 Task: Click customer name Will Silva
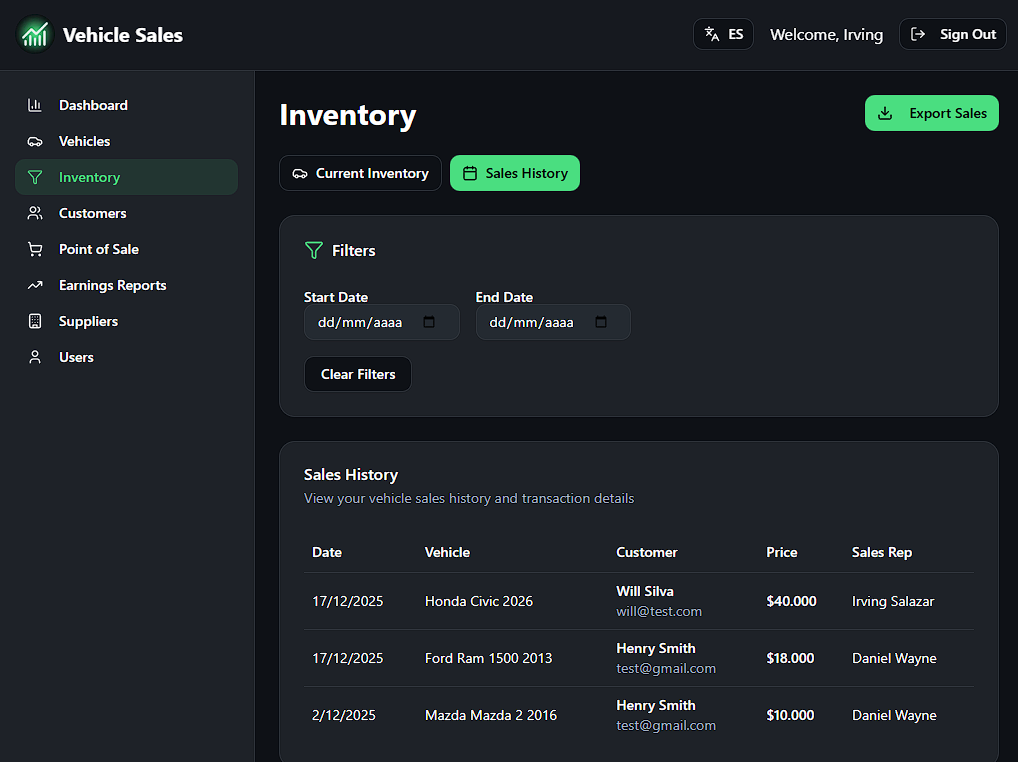(x=645, y=591)
